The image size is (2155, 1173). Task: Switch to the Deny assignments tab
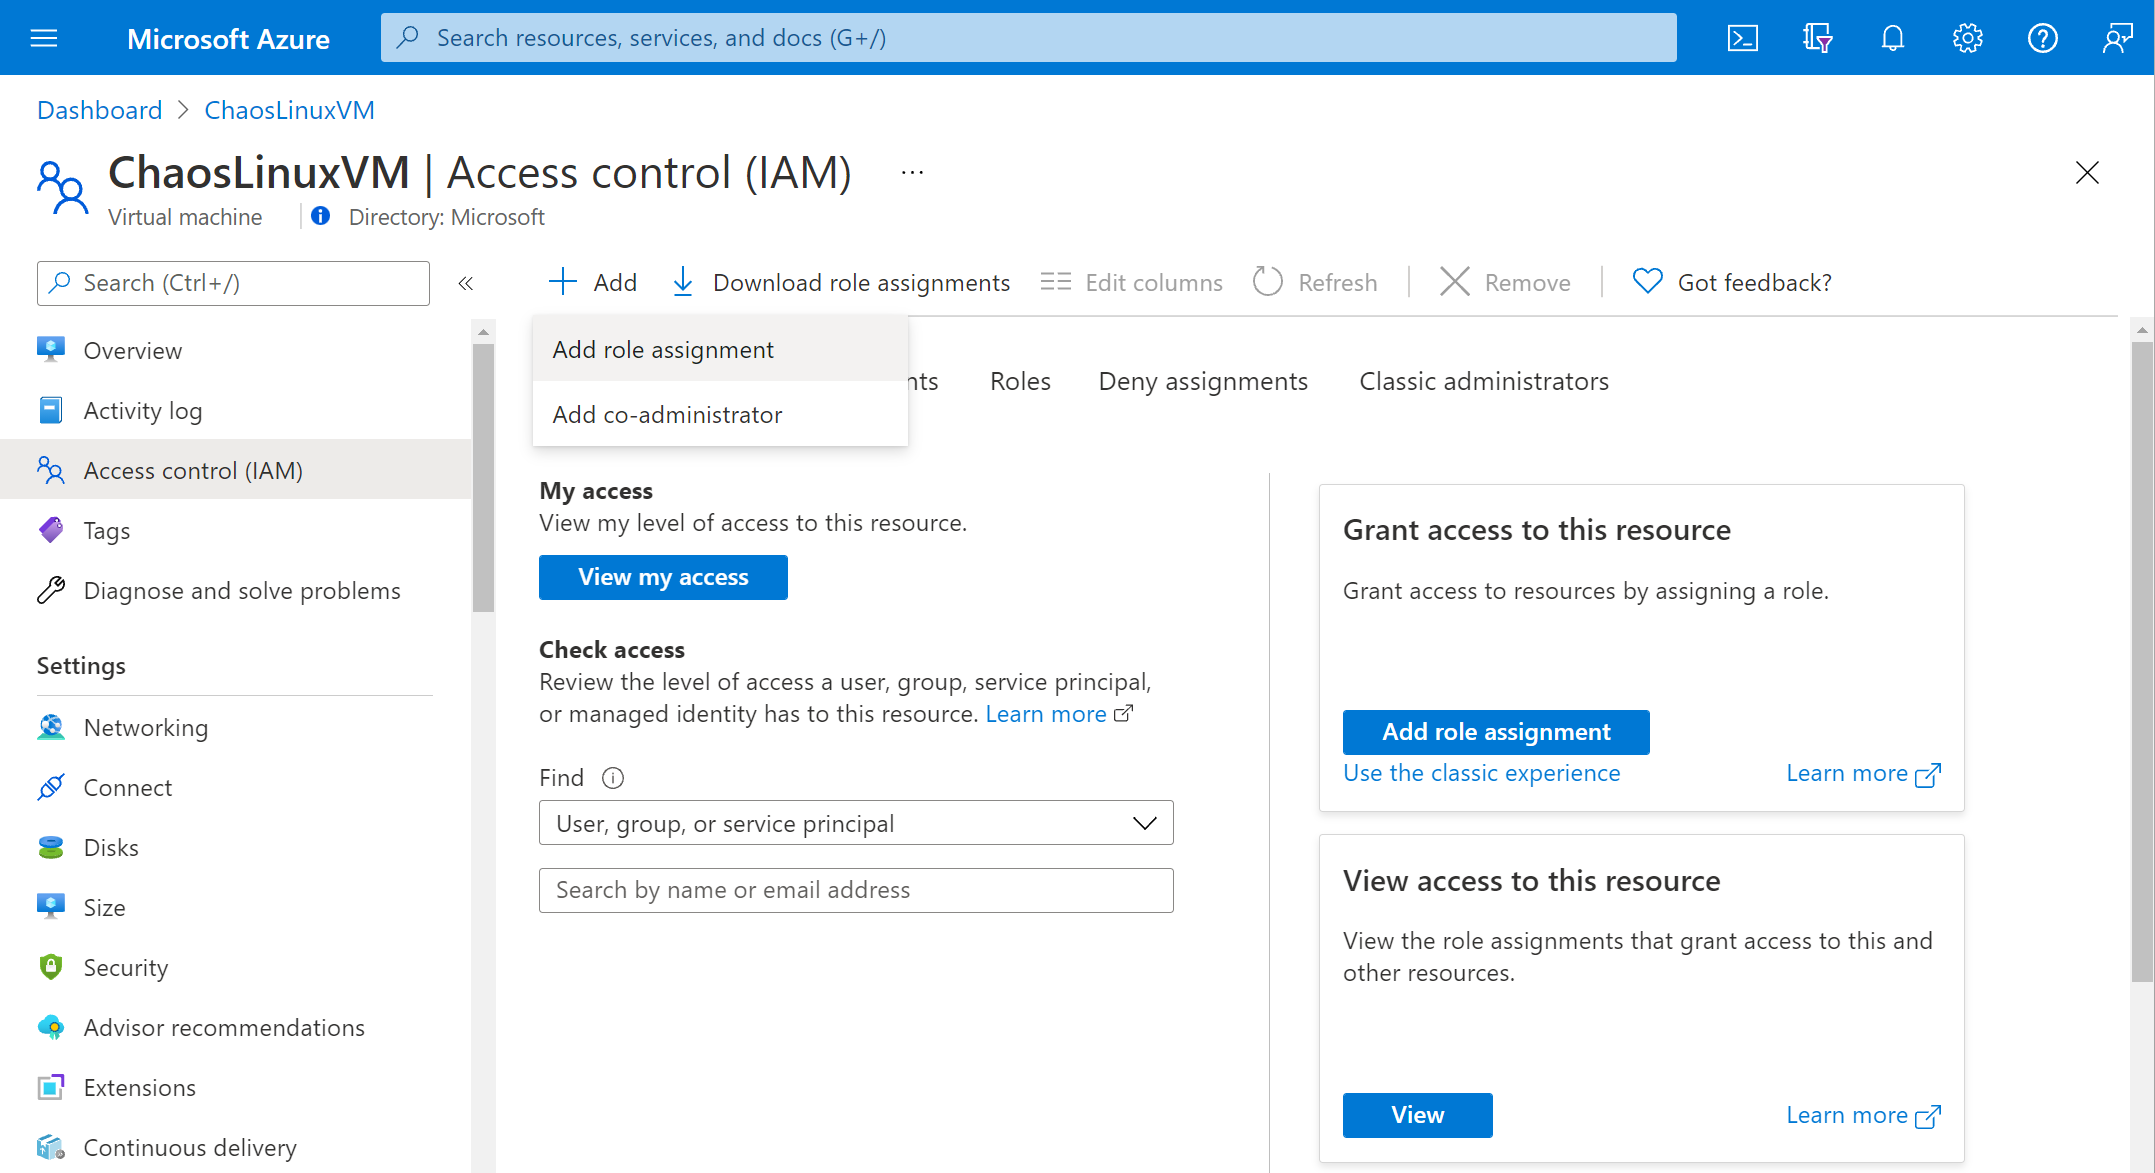pyautogui.click(x=1203, y=380)
